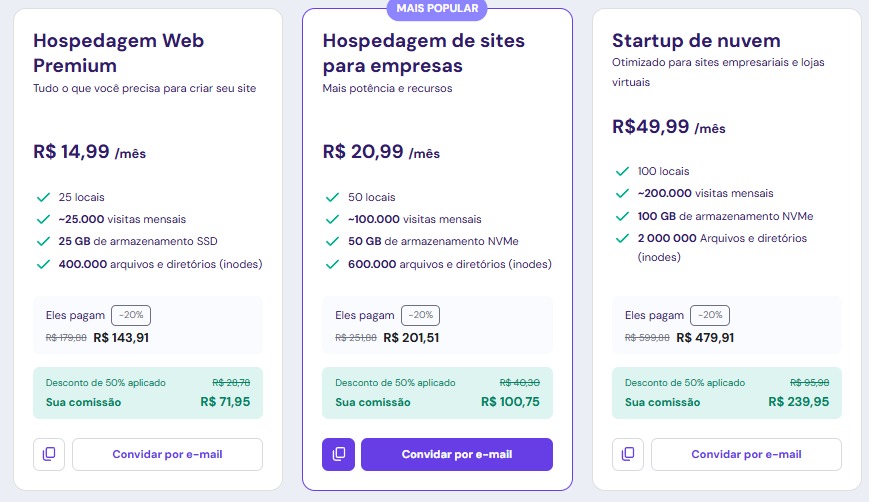The width and height of the screenshot is (869, 502).
Task: Copy the Hospedagem de sites para empresas link
Action: click(338, 454)
